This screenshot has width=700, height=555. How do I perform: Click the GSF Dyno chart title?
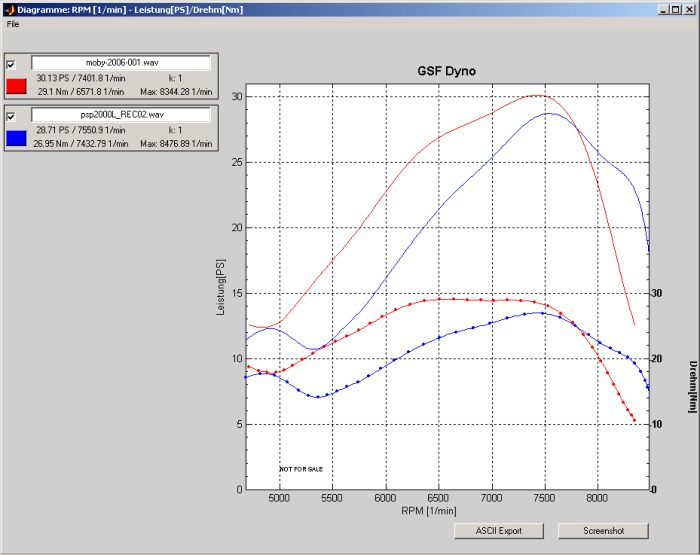(447, 72)
